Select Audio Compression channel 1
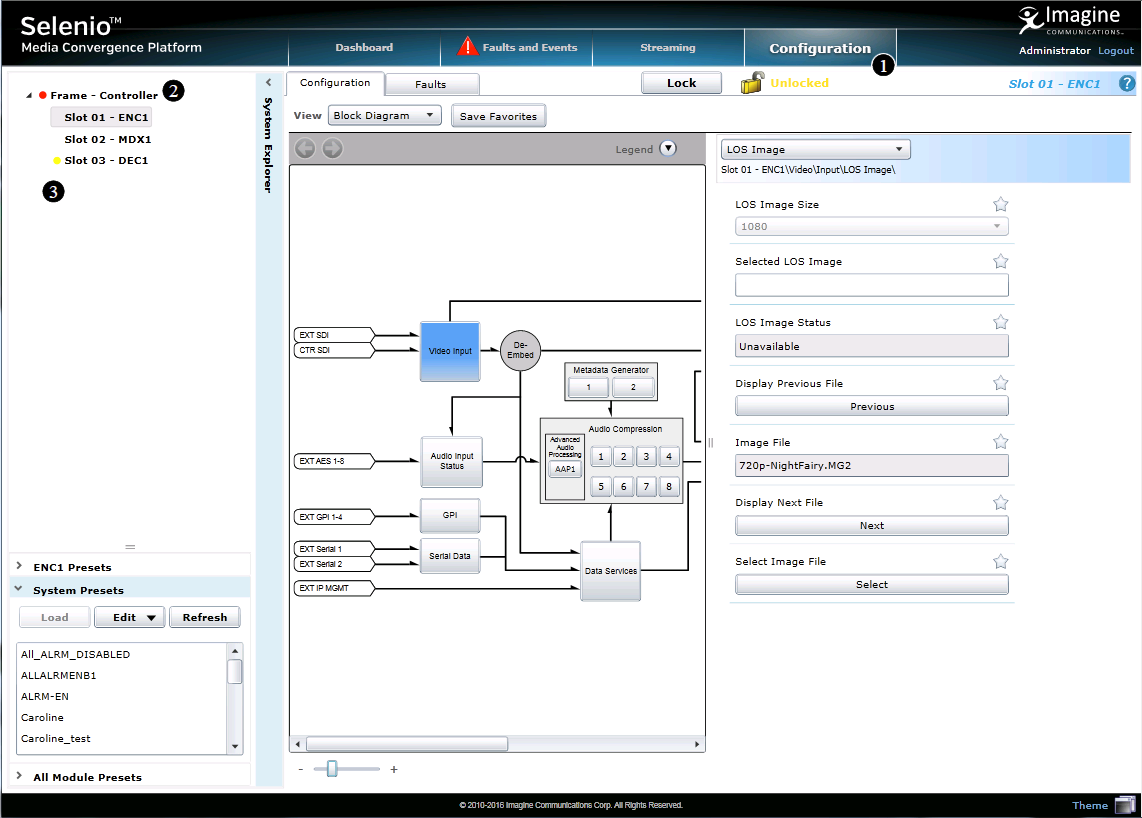Image resolution: width=1142 pixels, height=818 pixels. coord(601,457)
